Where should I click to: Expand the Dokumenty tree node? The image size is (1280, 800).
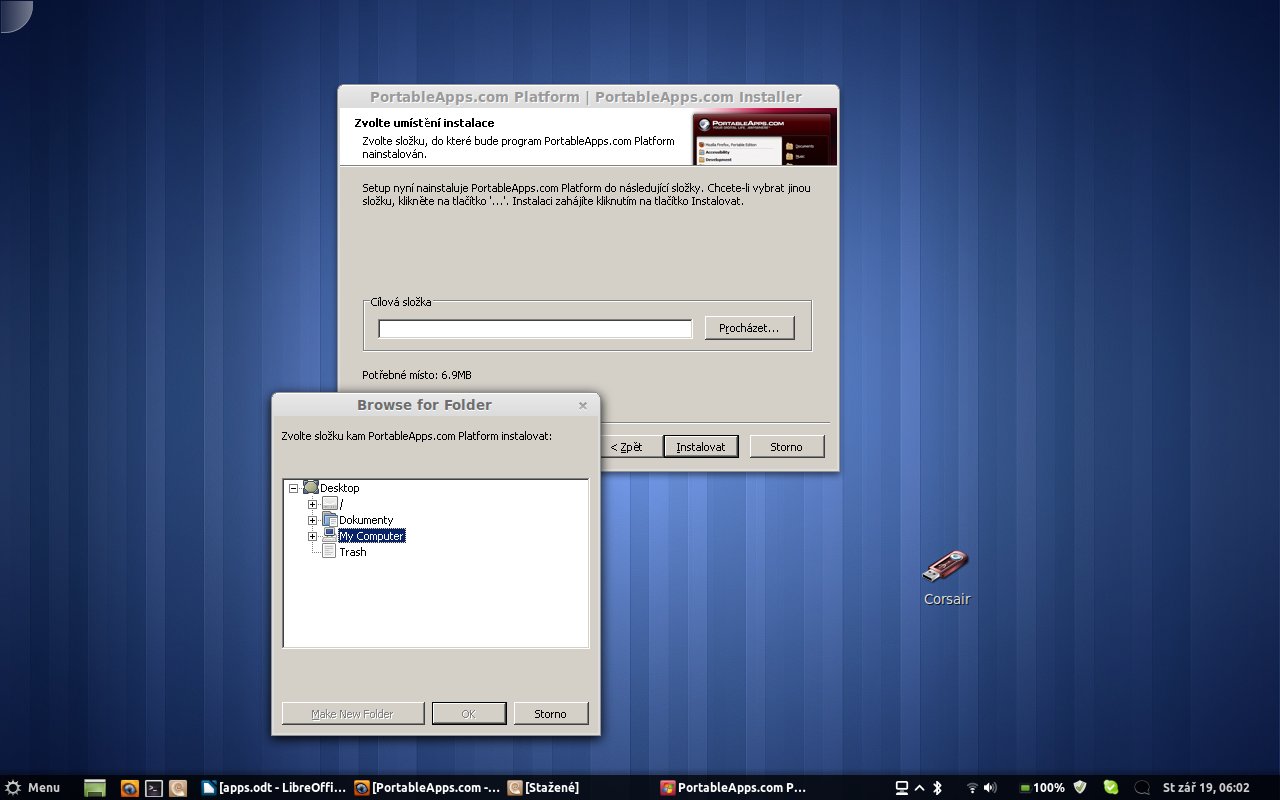pos(312,520)
